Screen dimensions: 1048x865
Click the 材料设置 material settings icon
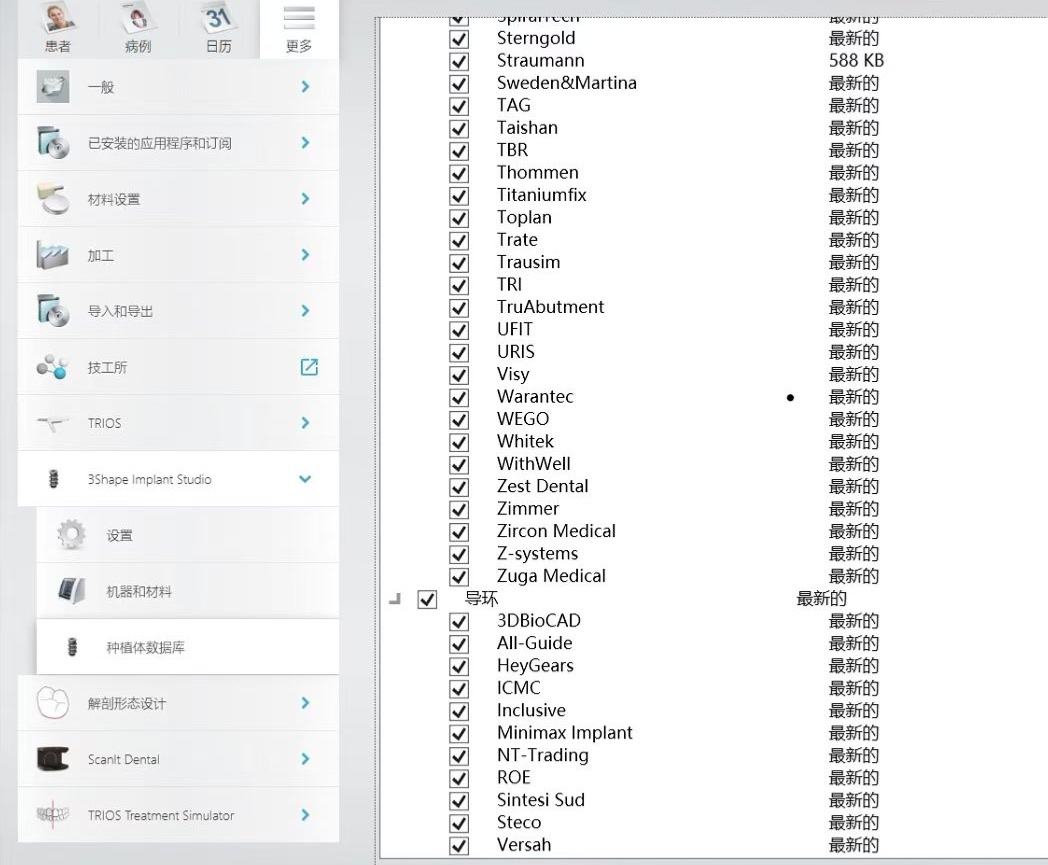[53, 199]
